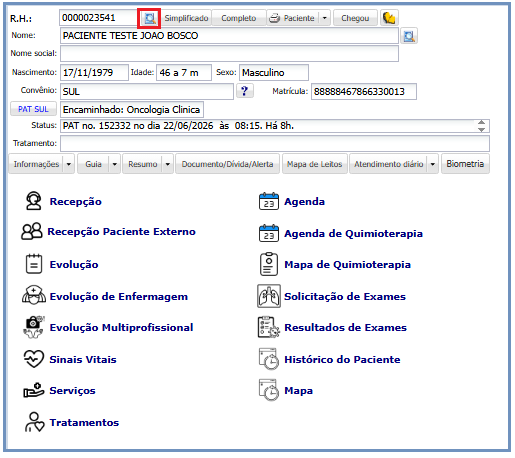Click the PAT SUL button
This screenshot has width=515, height=458.
click(33, 109)
